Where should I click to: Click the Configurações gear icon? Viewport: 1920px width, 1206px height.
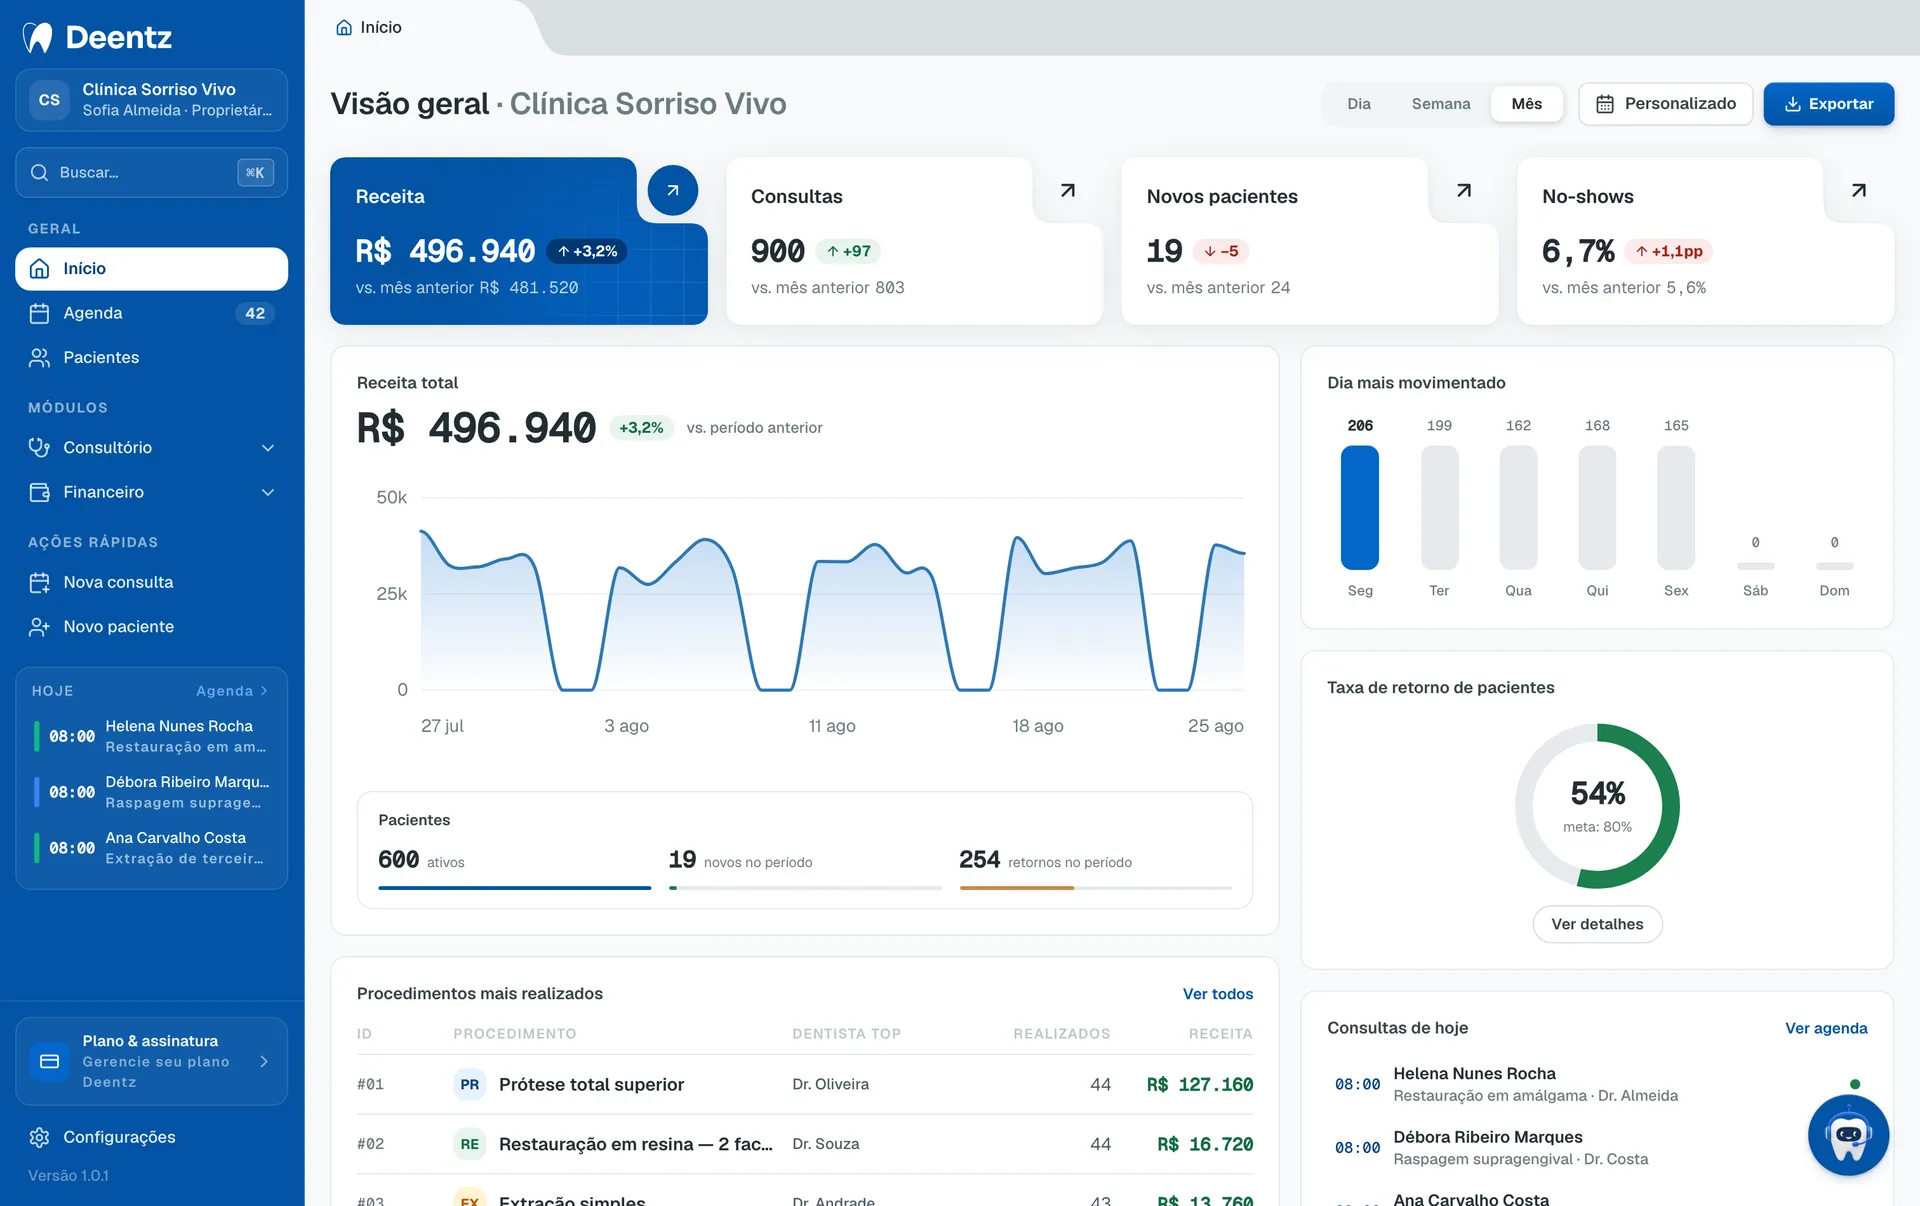coord(40,1137)
